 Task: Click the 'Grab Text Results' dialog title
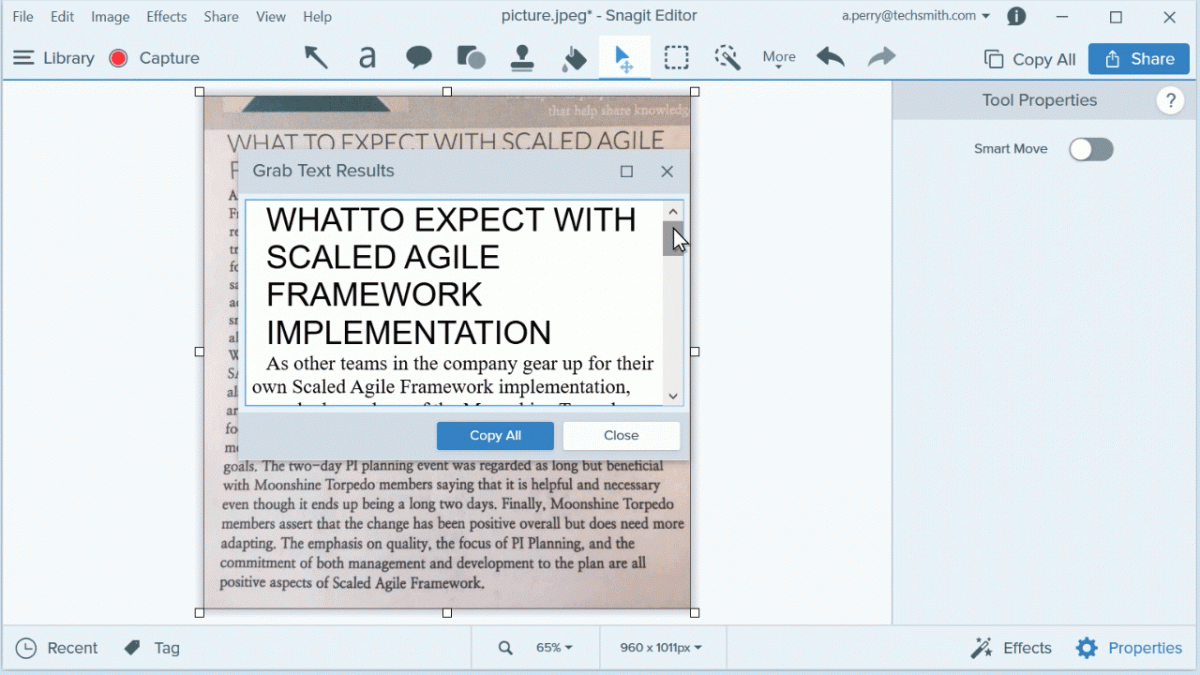(323, 171)
